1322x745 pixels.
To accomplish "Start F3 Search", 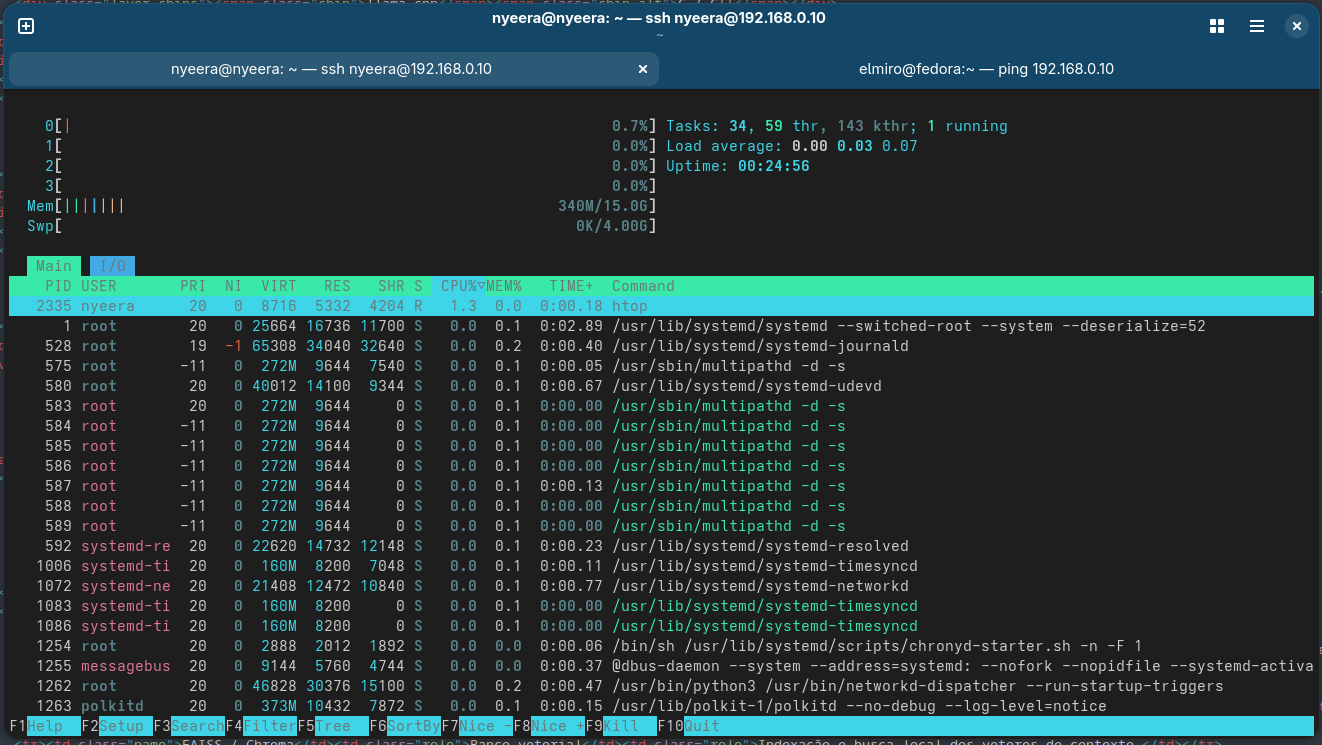I will 189,726.
